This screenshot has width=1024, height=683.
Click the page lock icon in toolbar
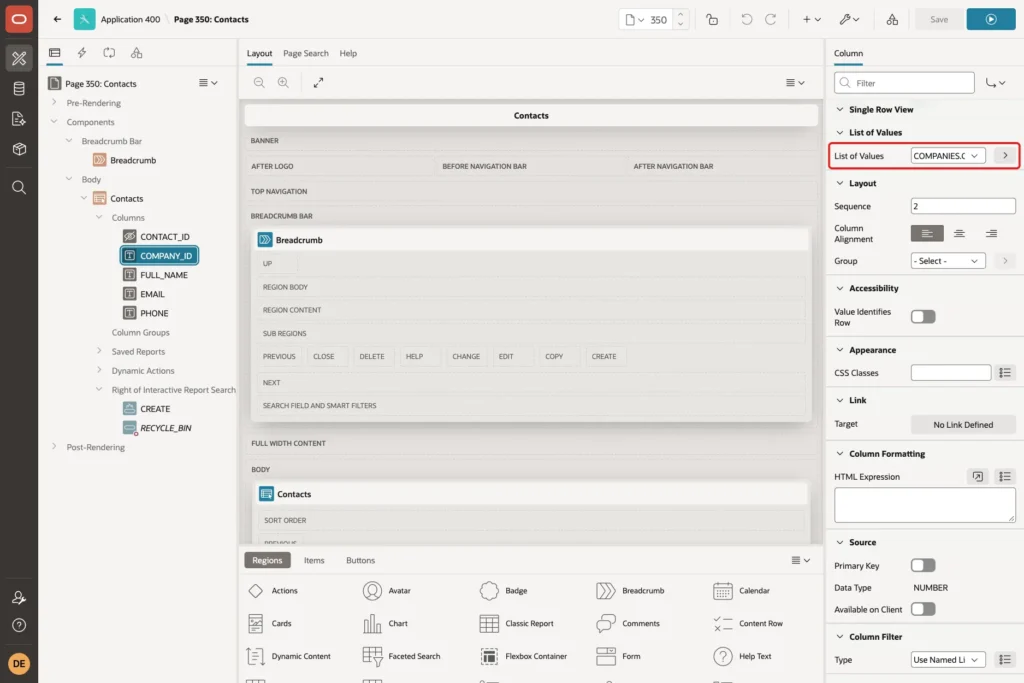click(x=712, y=19)
